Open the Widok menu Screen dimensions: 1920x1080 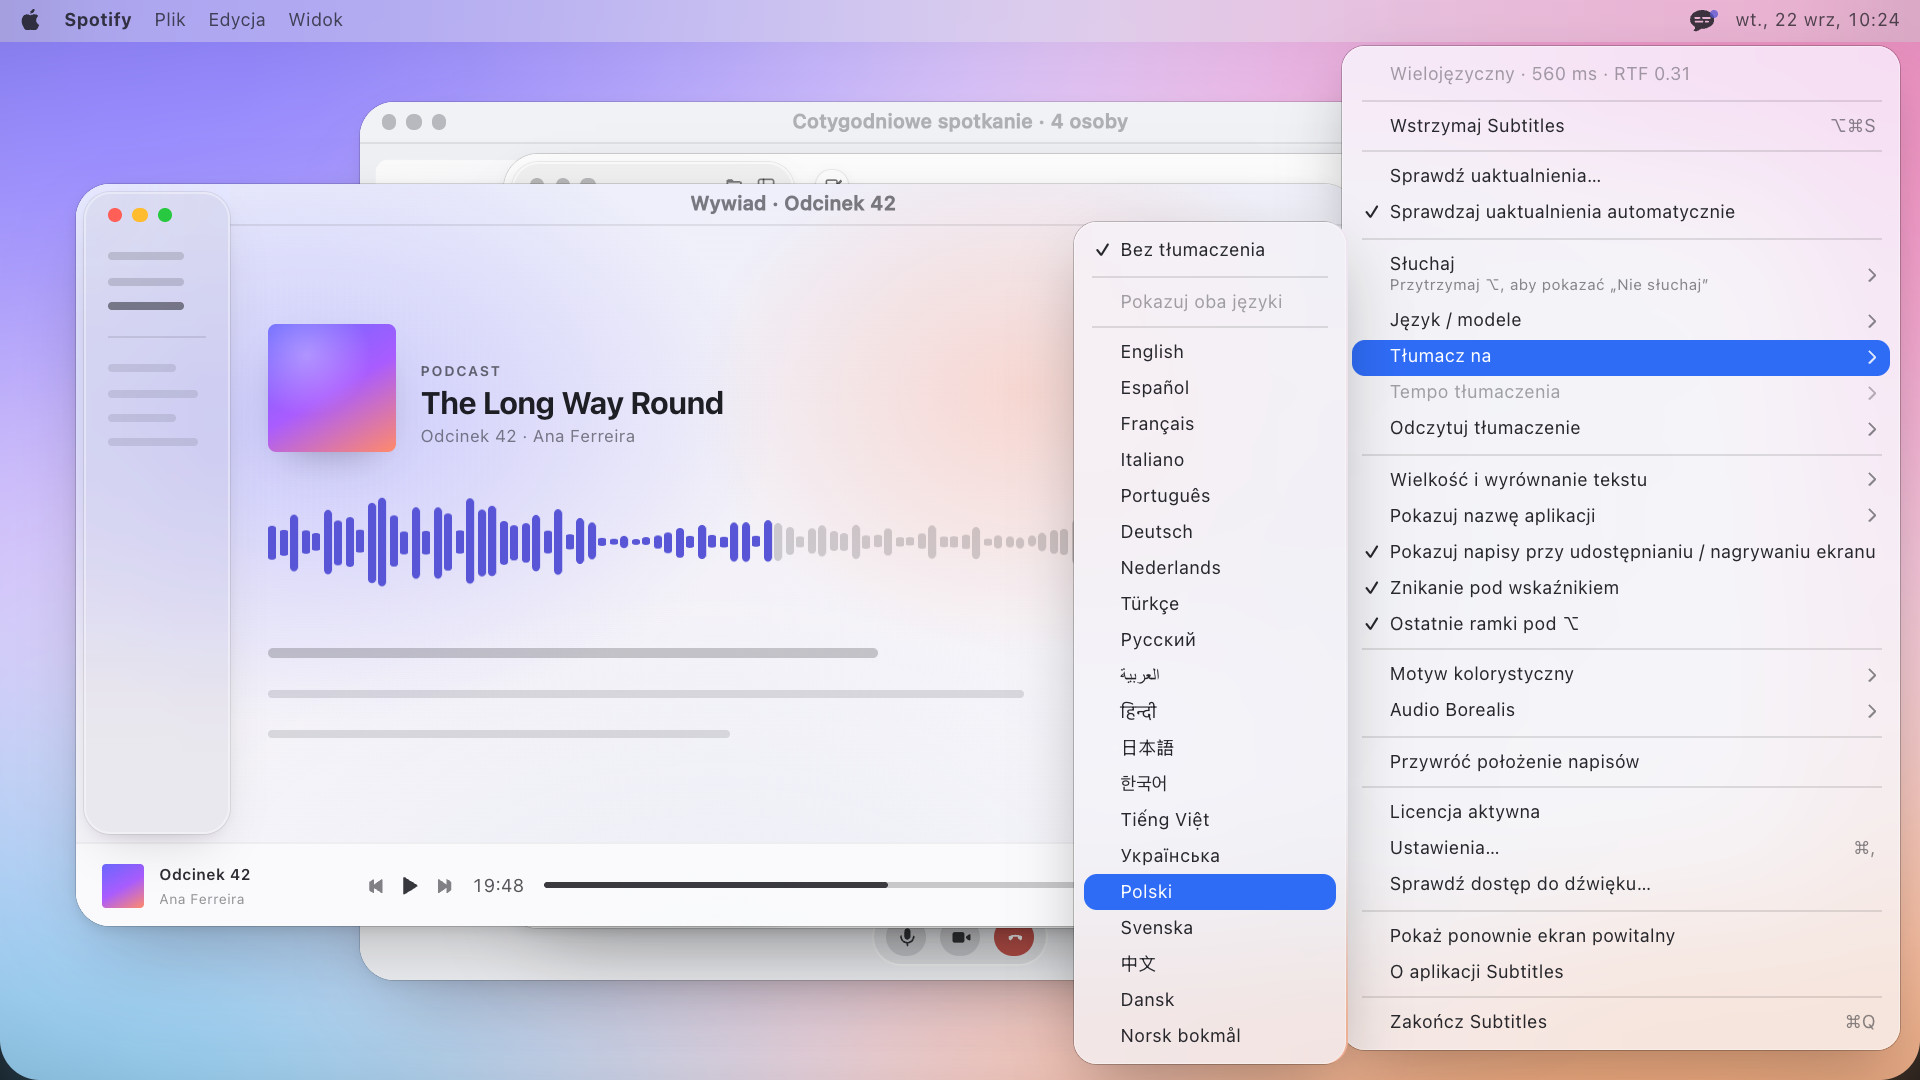(315, 20)
